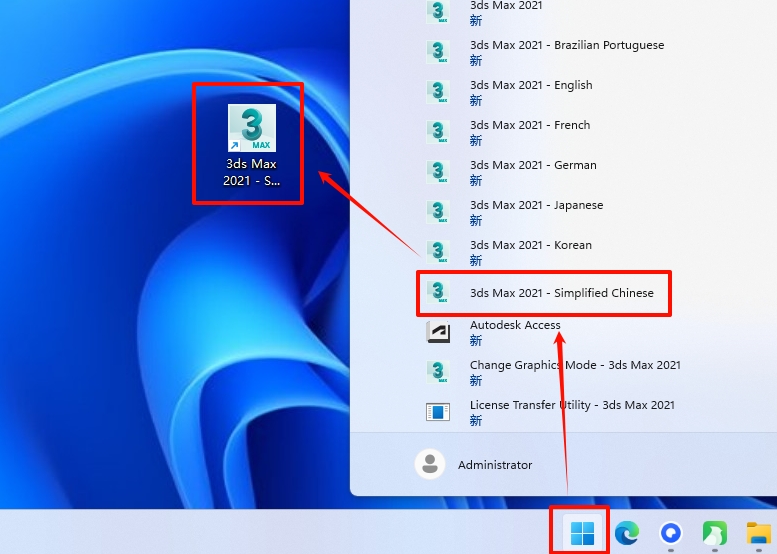Click the Windows Start button in taskbar
This screenshot has width=777, height=554.
[x=581, y=534]
